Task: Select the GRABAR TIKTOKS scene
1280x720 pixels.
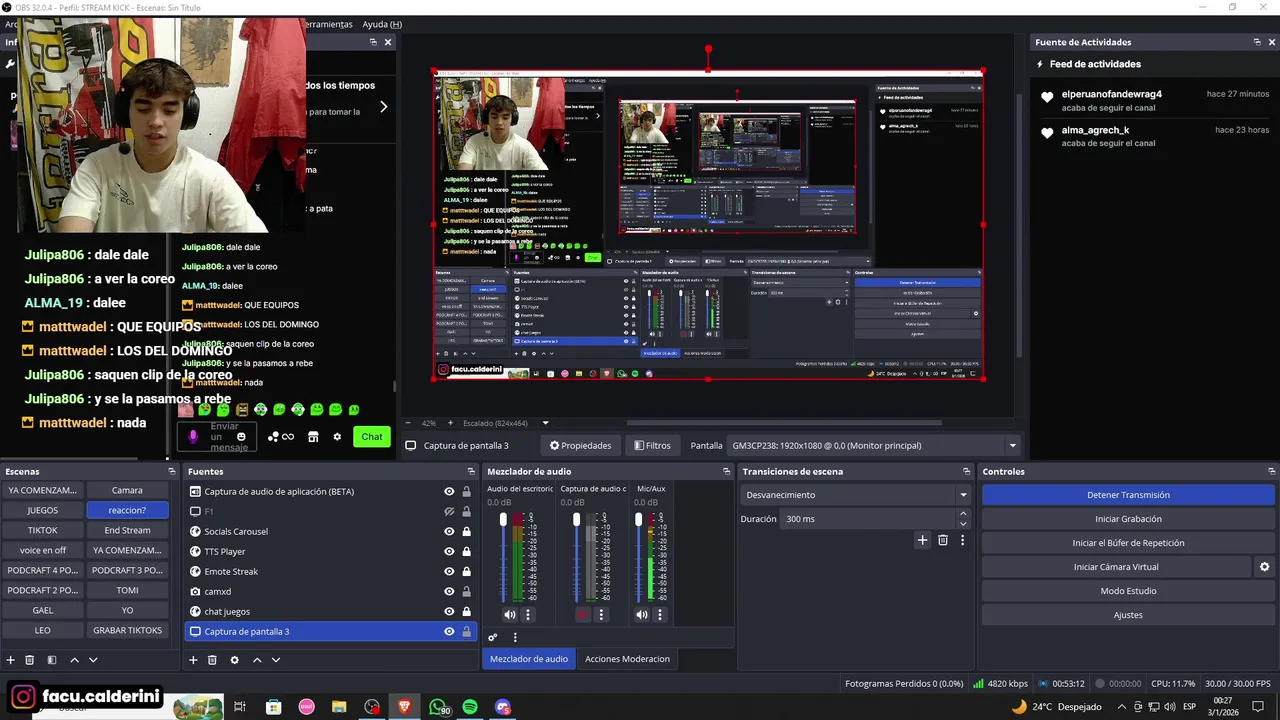Action: [127, 630]
